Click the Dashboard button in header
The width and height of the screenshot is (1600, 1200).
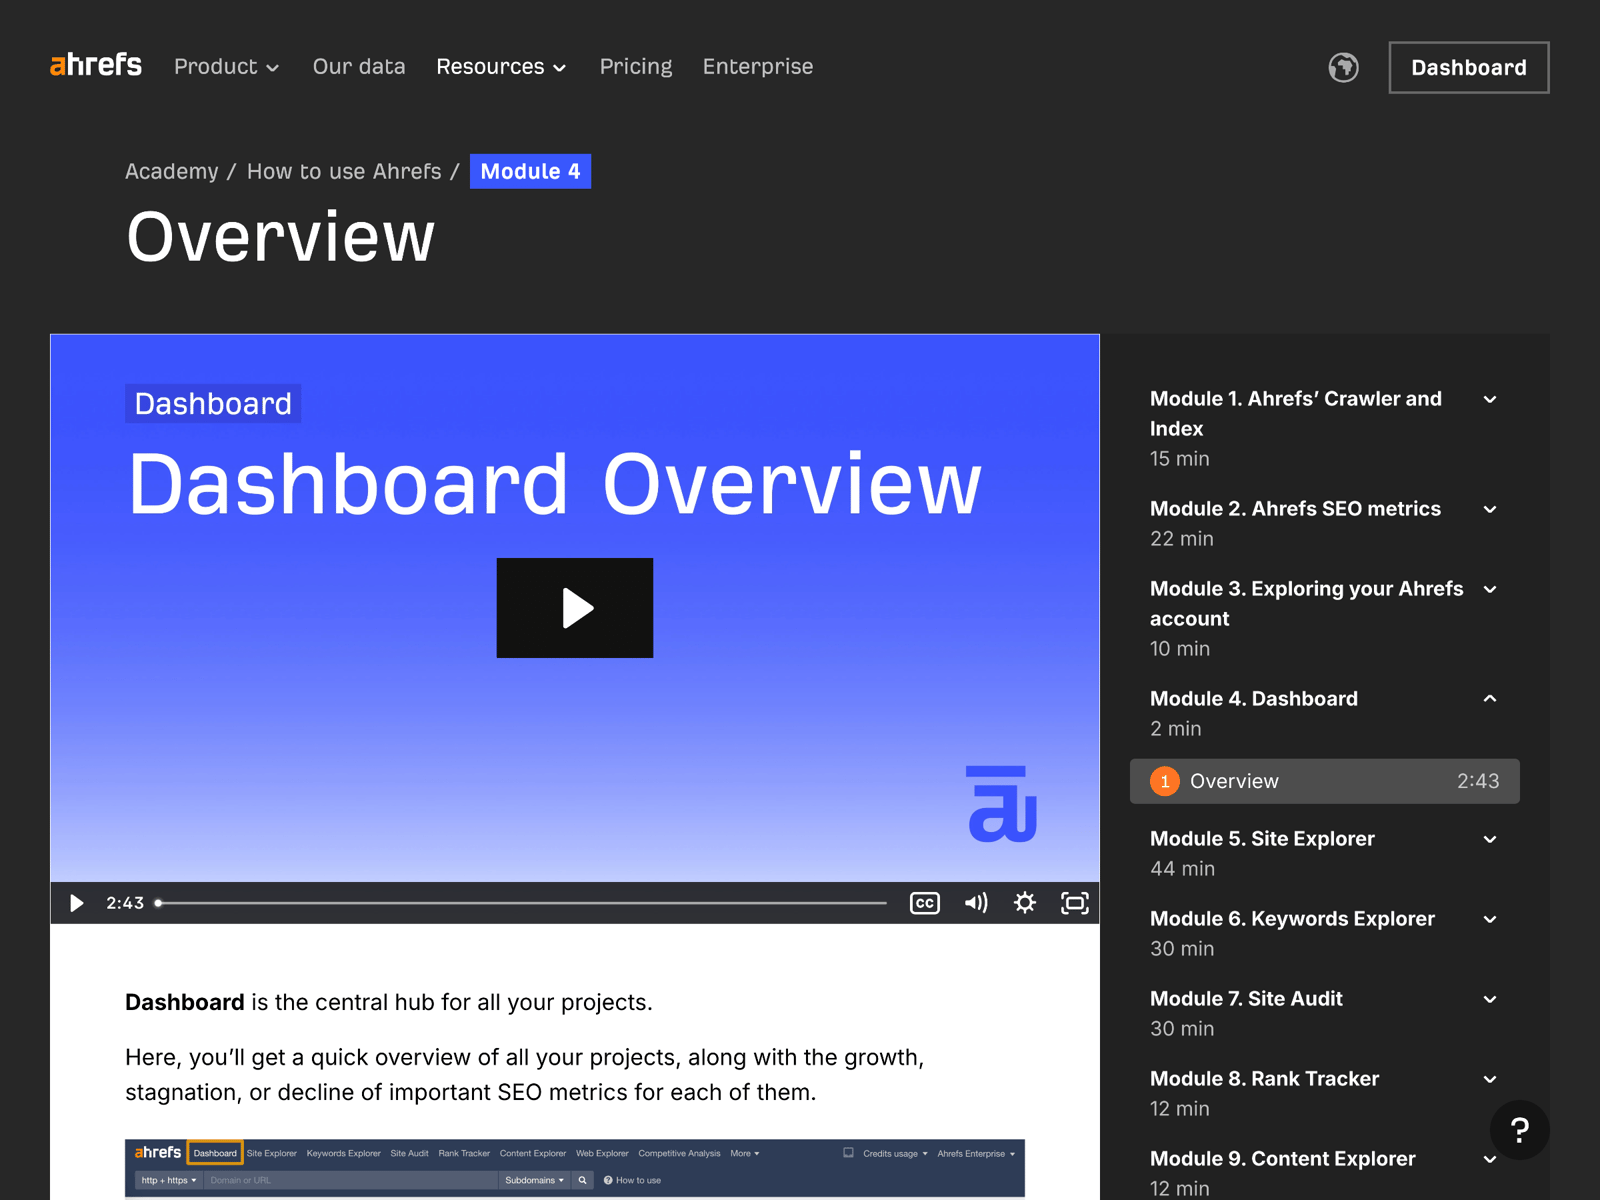1468,67
